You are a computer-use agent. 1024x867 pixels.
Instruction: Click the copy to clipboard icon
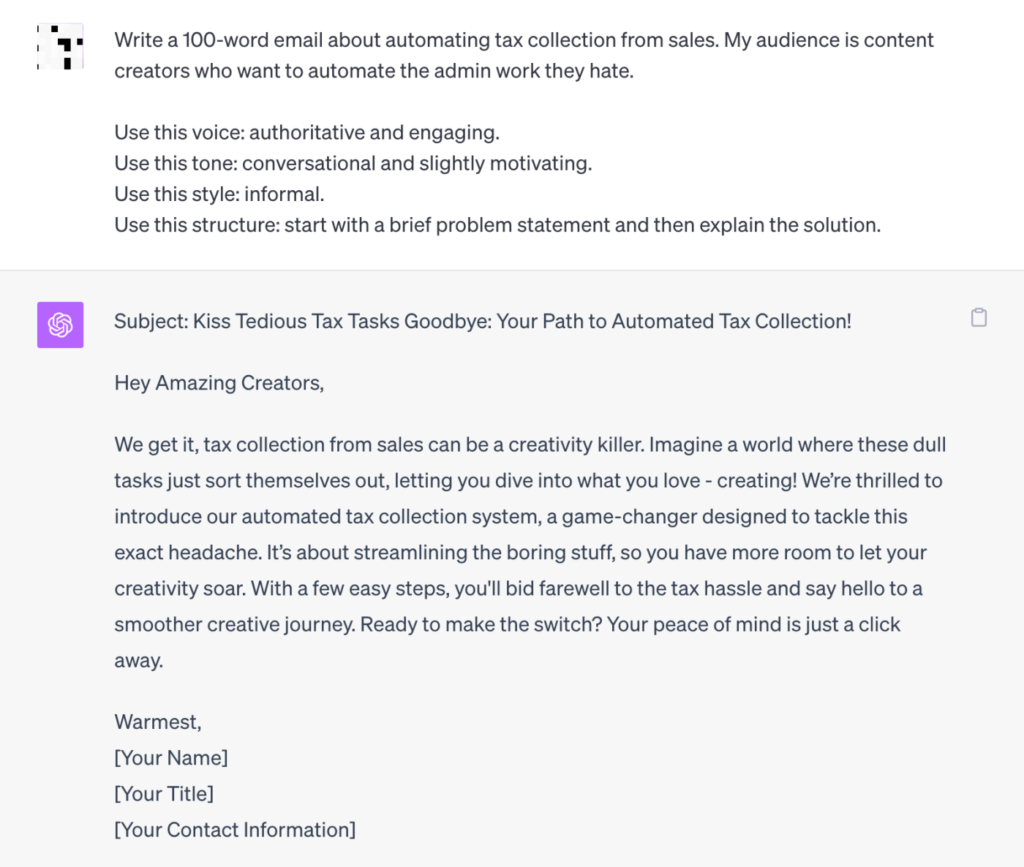coord(978,317)
